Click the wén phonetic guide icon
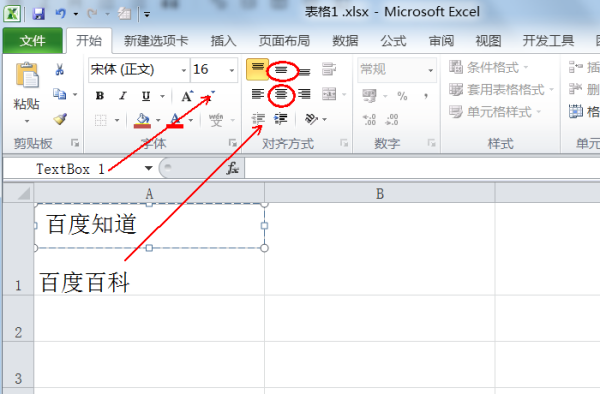600x394 pixels. tap(216, 120)
